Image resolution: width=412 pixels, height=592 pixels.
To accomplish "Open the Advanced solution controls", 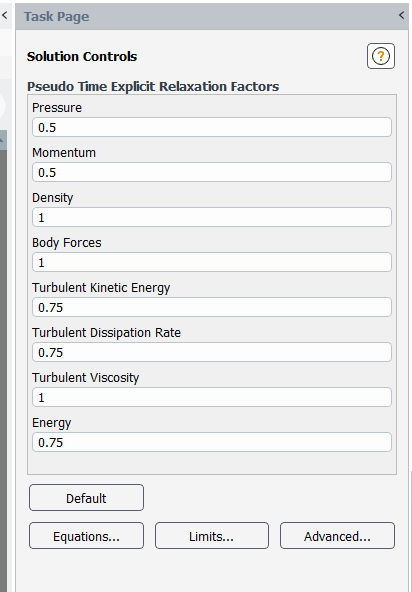I will [x=337, y=536].
